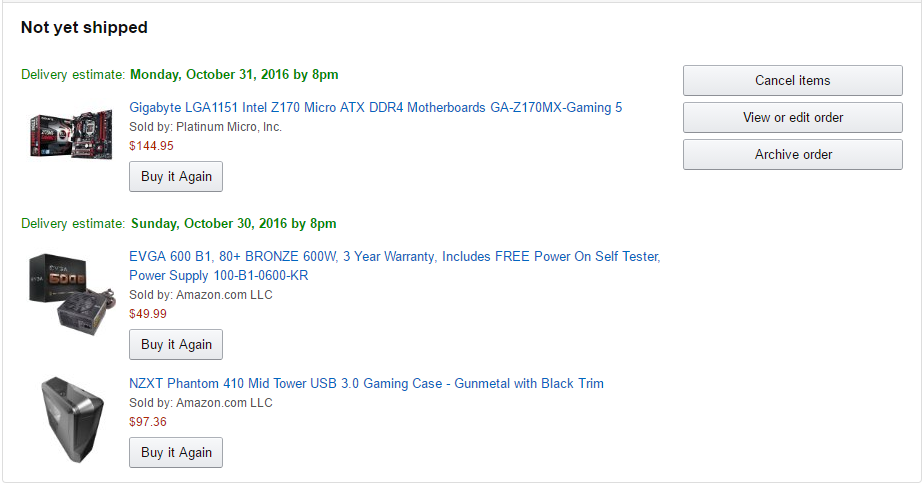The height and width of the screenshot is (484, 922).
Task: Select the $49.99 power supply price
Action: pyautogui.click(x=148, y=314)
